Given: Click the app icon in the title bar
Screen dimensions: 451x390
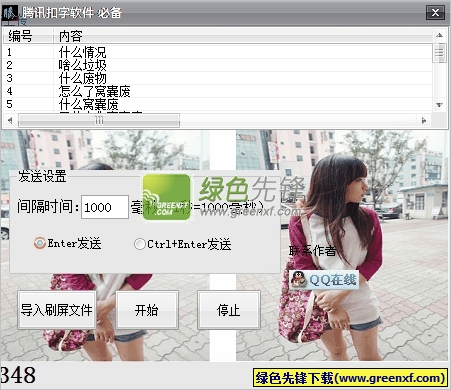Looking at the screenshot, I should pos(10,13).
